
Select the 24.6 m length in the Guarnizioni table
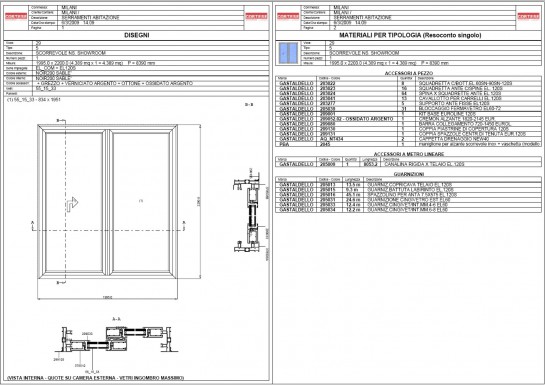tap(353, 200)
